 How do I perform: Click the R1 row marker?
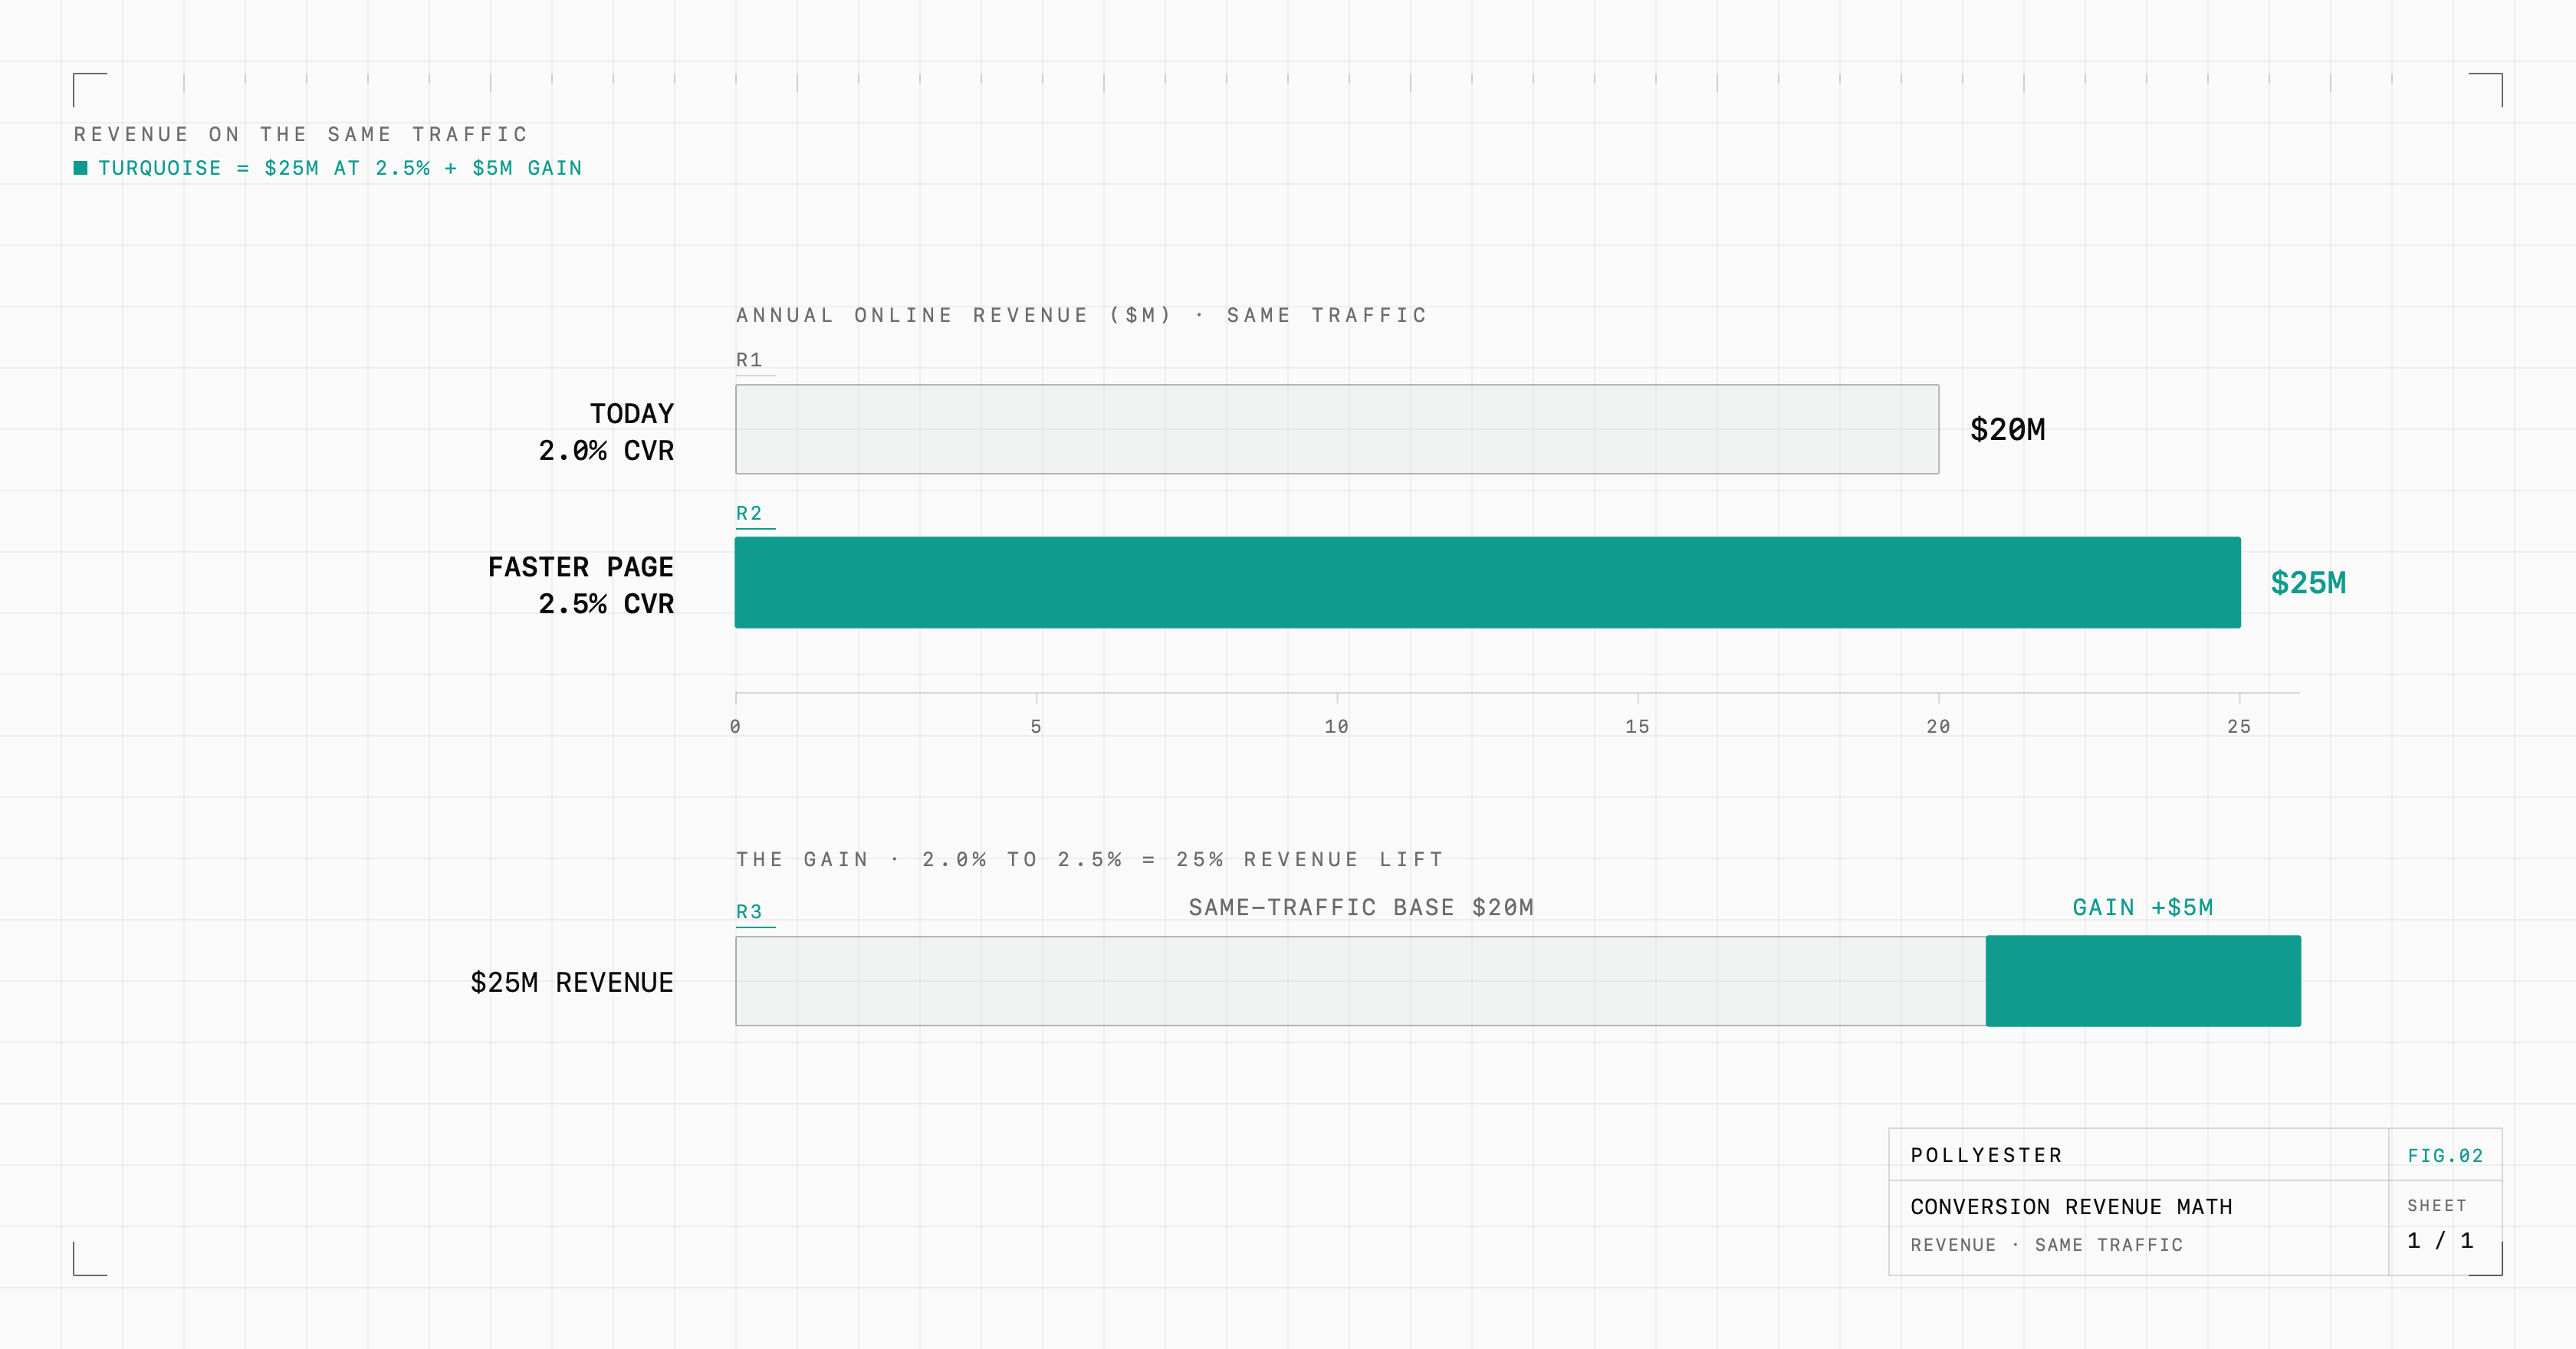pos(750,360)
